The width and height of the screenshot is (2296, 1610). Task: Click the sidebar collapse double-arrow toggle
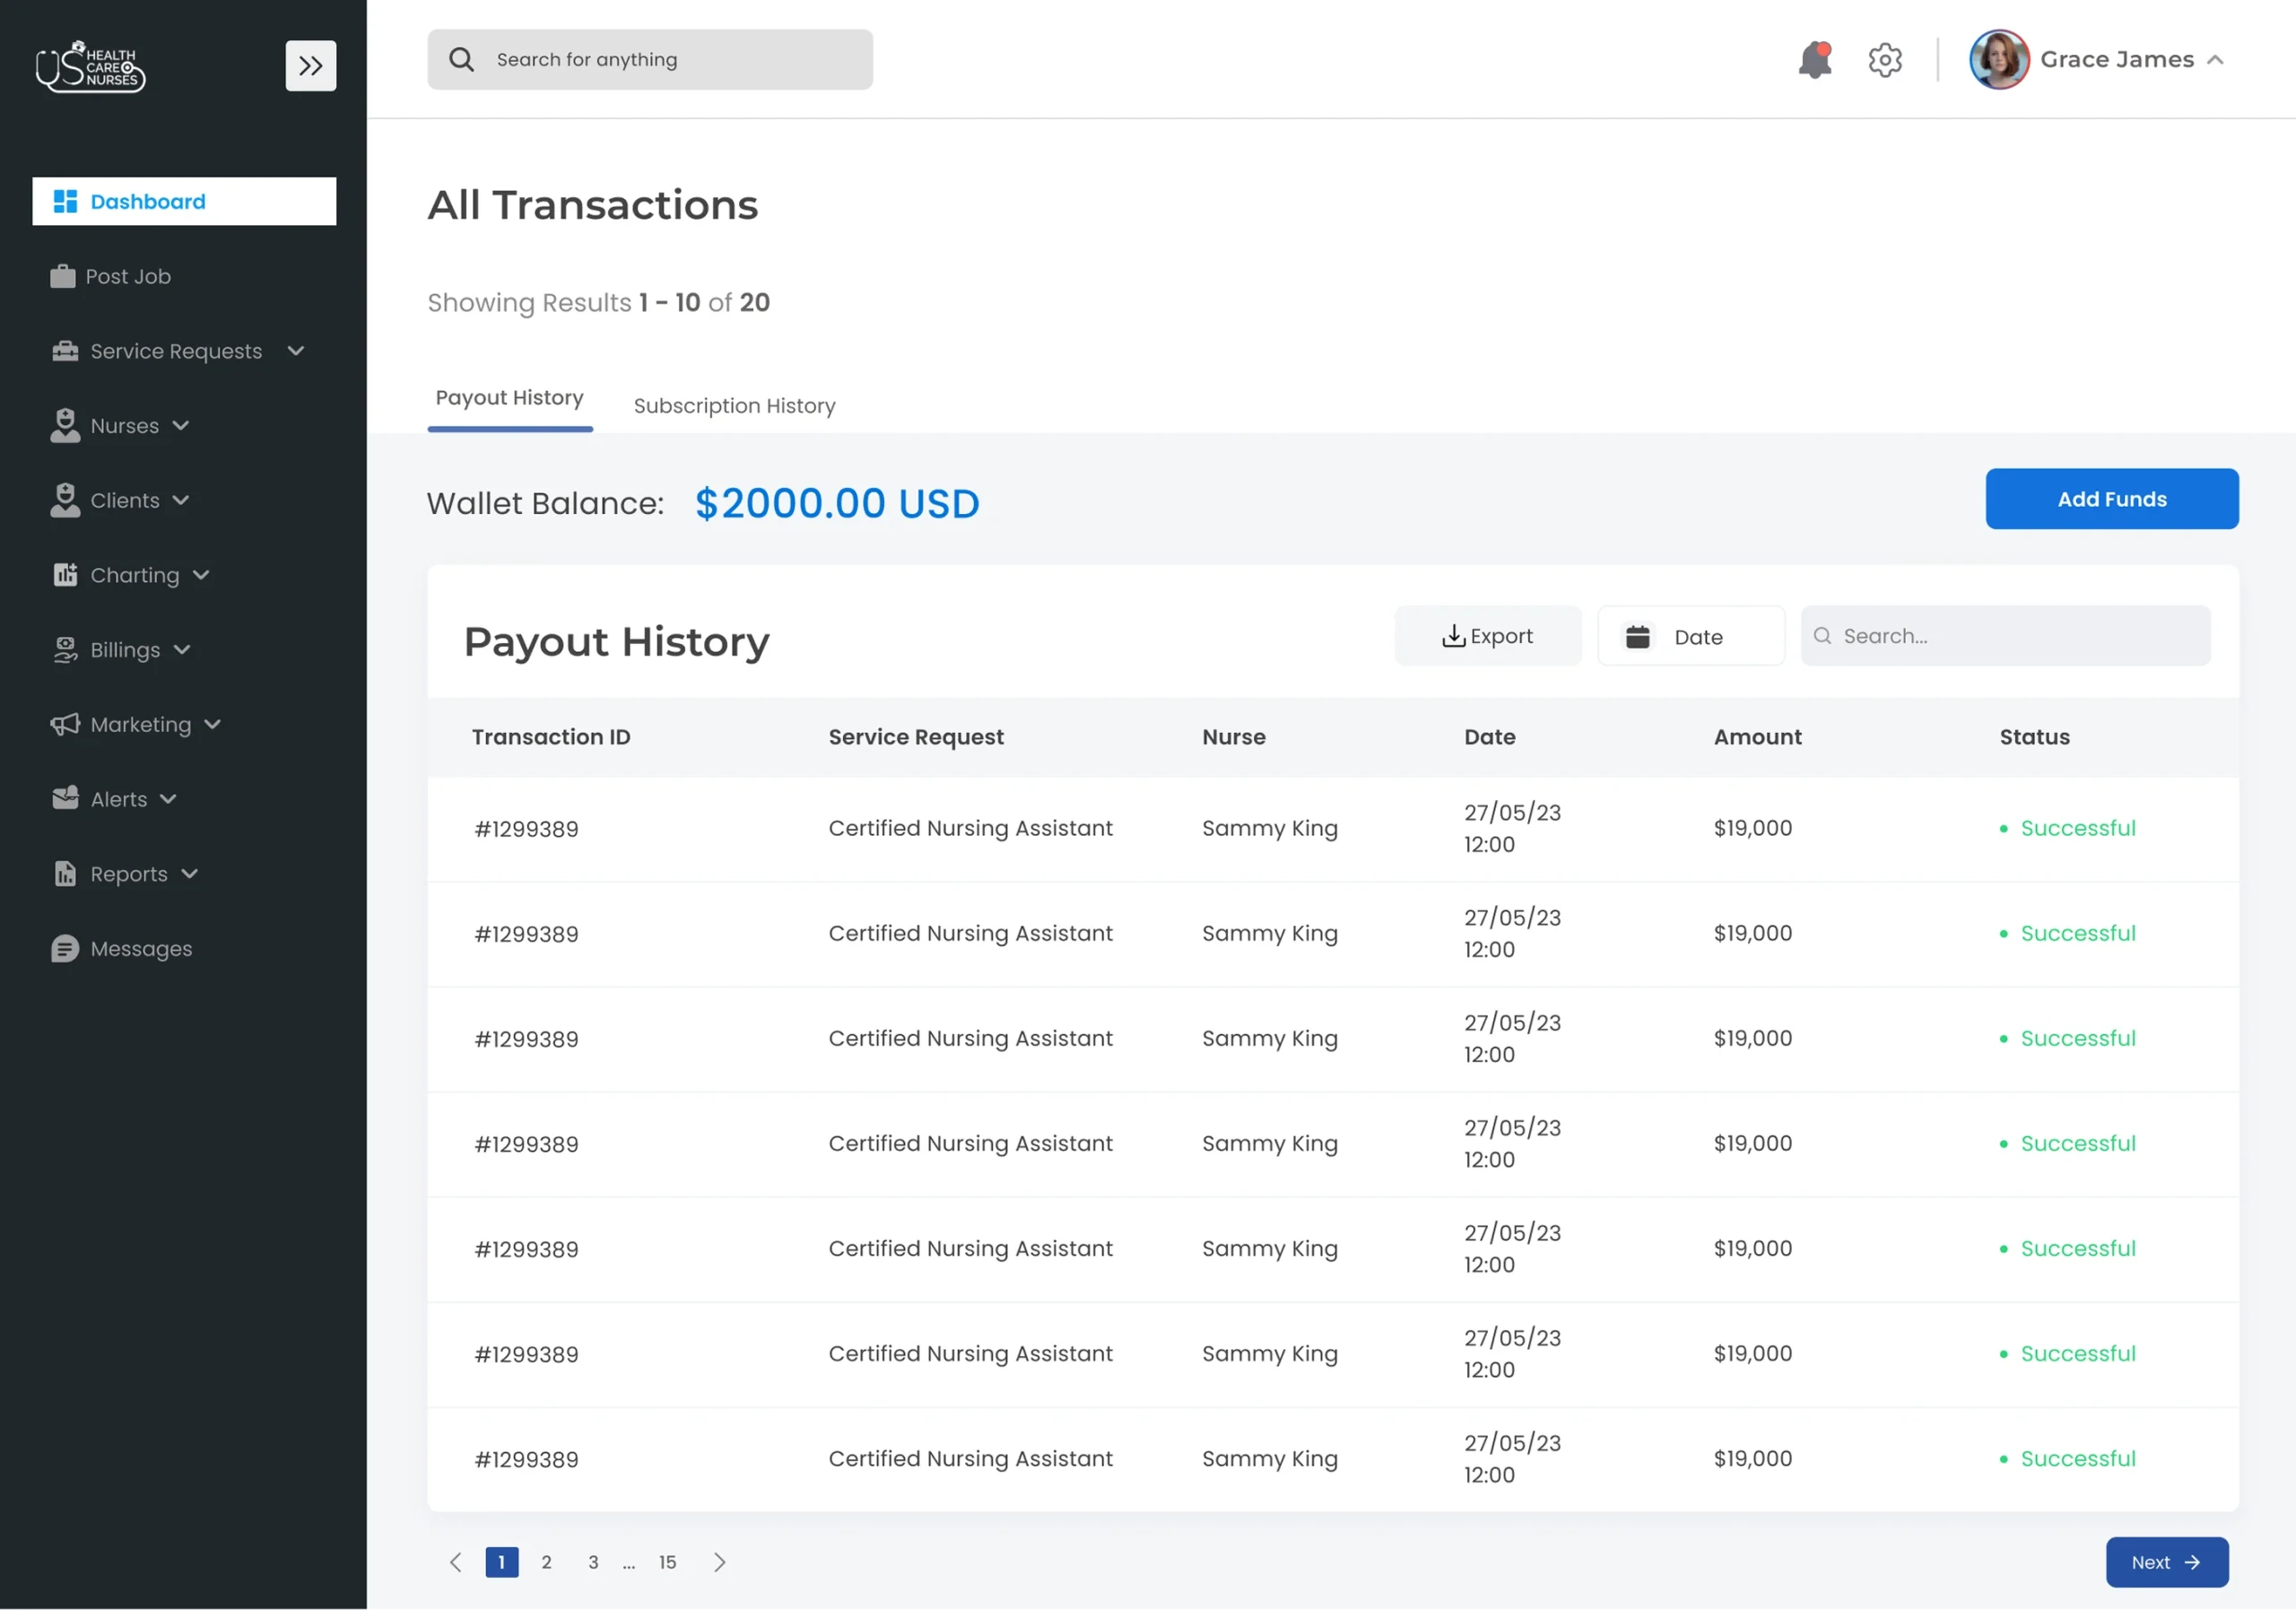pyautogui.click(x=311, y=65)
